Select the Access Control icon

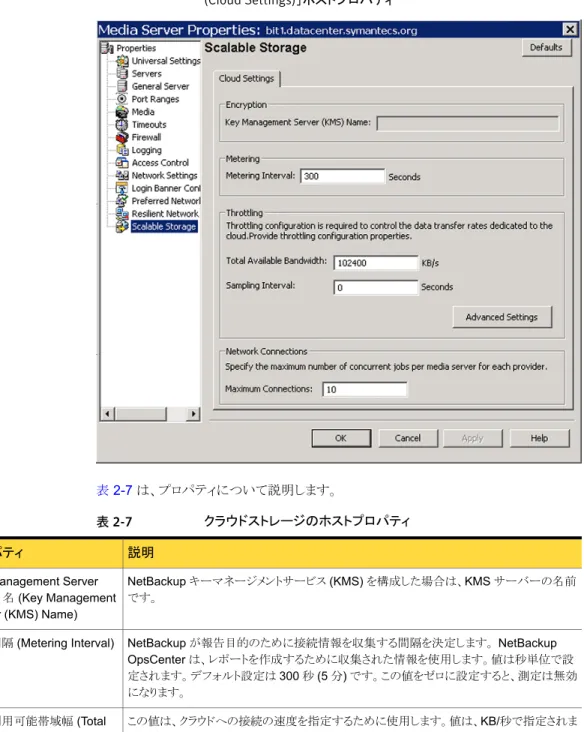tap(122, 162)
